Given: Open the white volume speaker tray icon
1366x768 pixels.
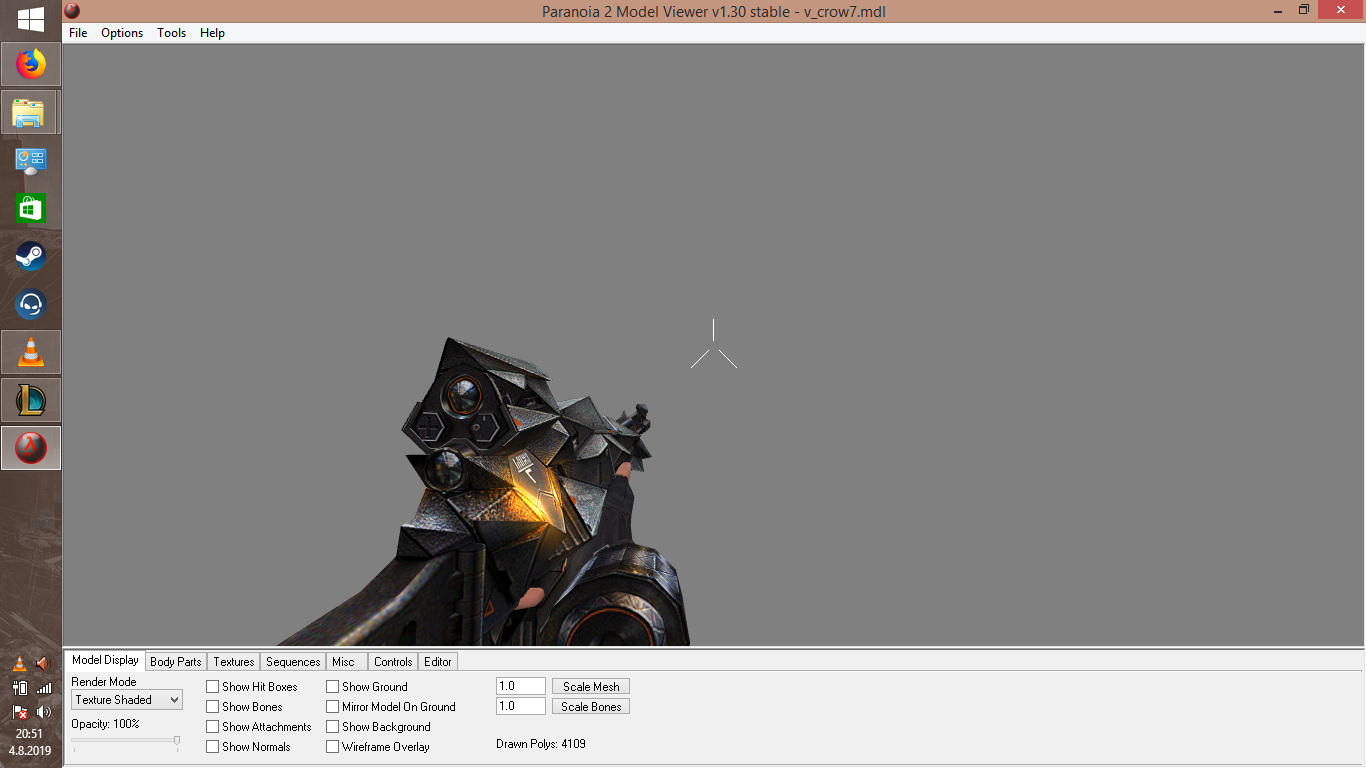Looking at the screenshot, I should 43,711.
